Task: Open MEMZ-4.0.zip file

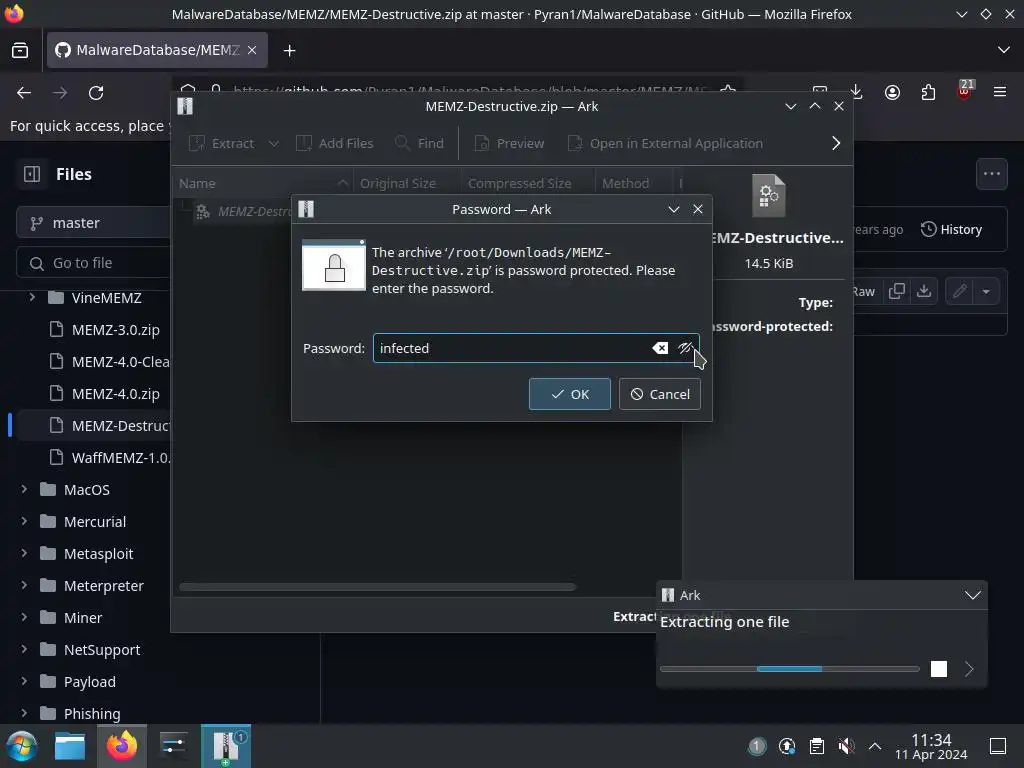Action: 116,394
